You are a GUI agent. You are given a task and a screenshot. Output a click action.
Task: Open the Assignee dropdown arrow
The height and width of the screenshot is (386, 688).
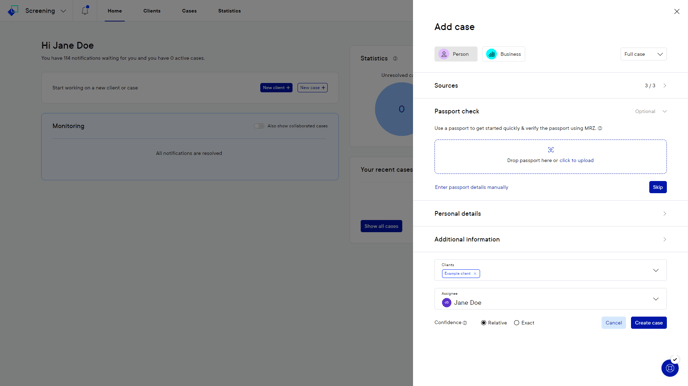tap(656, 299)
